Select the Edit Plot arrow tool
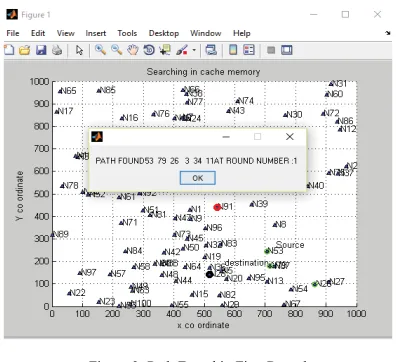 [x=79, y=50]
